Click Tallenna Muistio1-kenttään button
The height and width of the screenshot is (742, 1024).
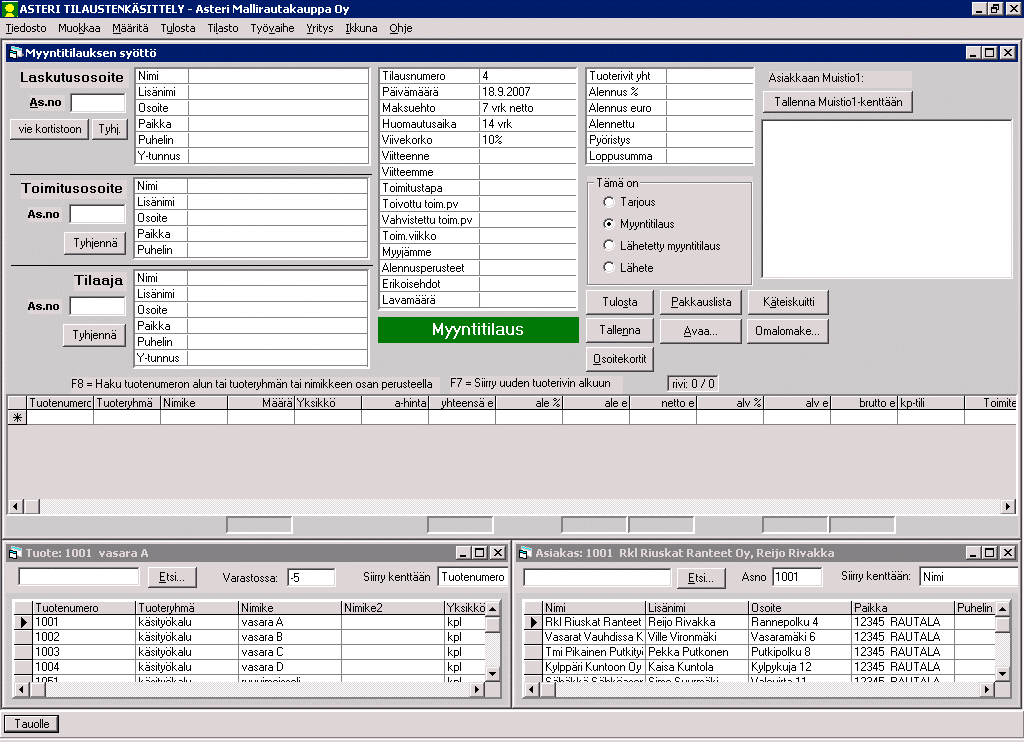tap(838, 102)
